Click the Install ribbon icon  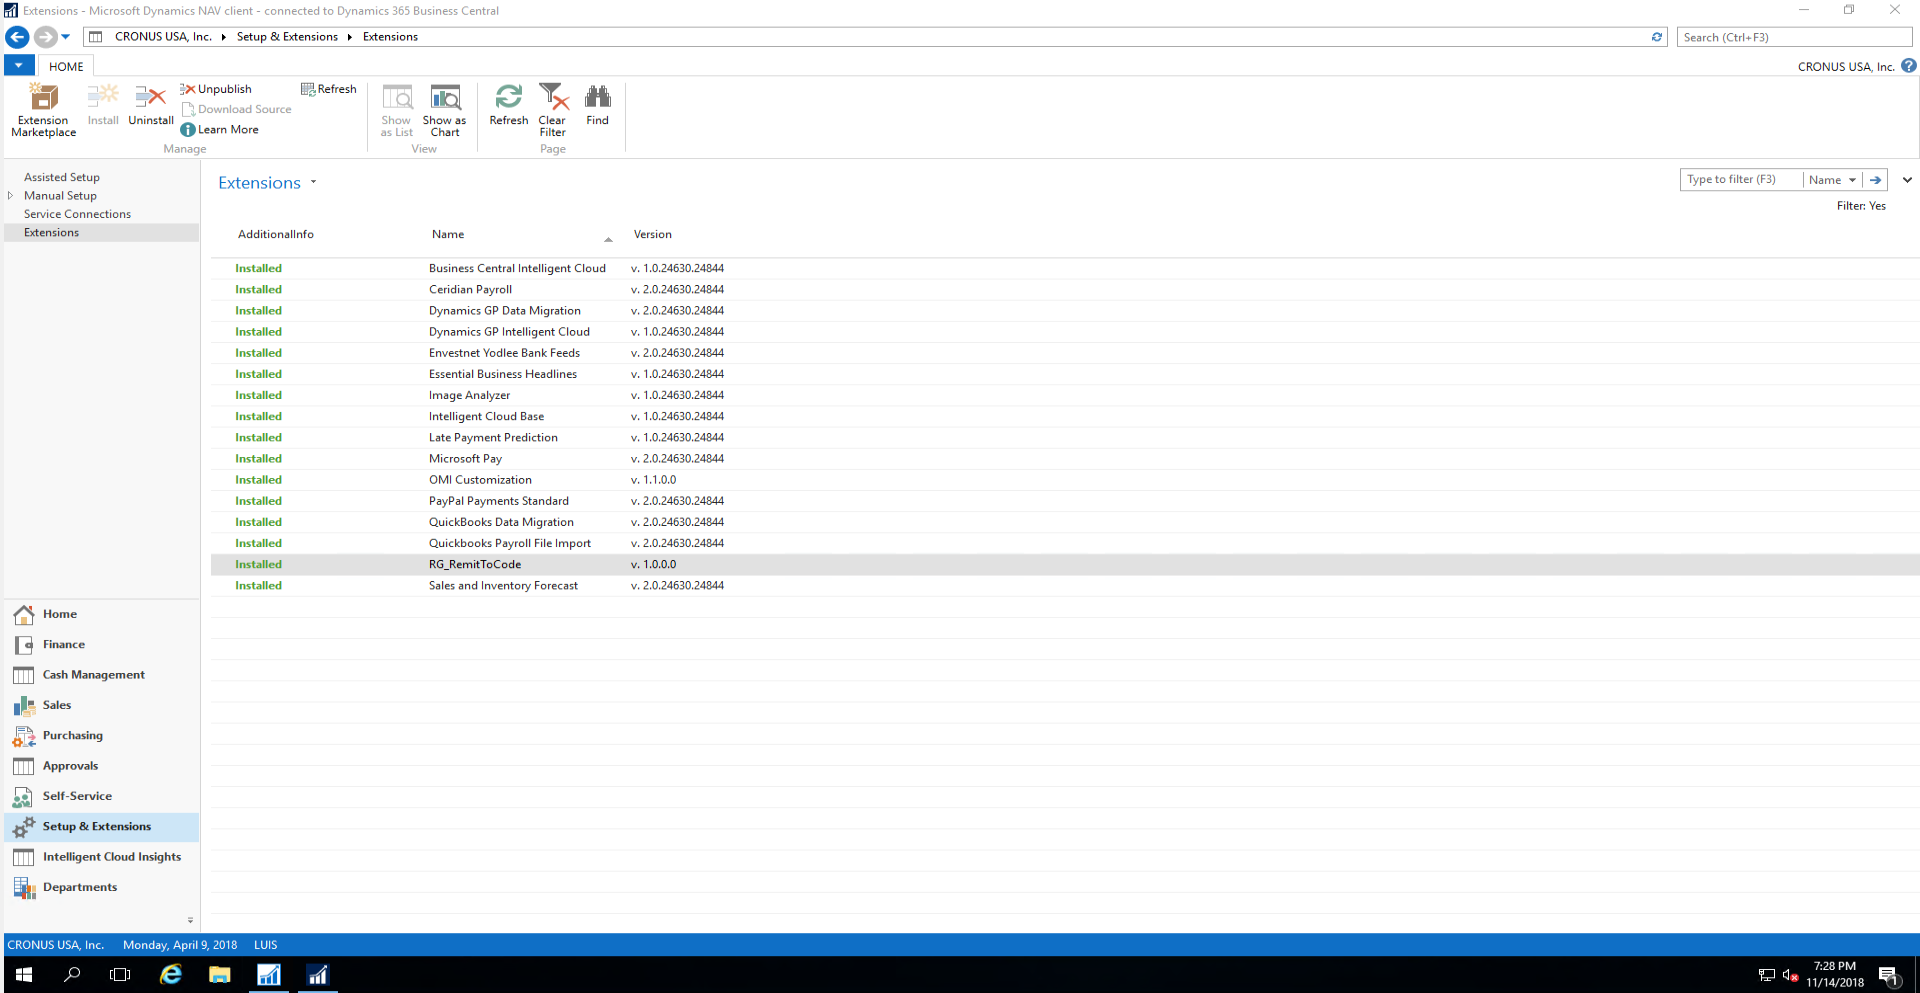(103, 105)
